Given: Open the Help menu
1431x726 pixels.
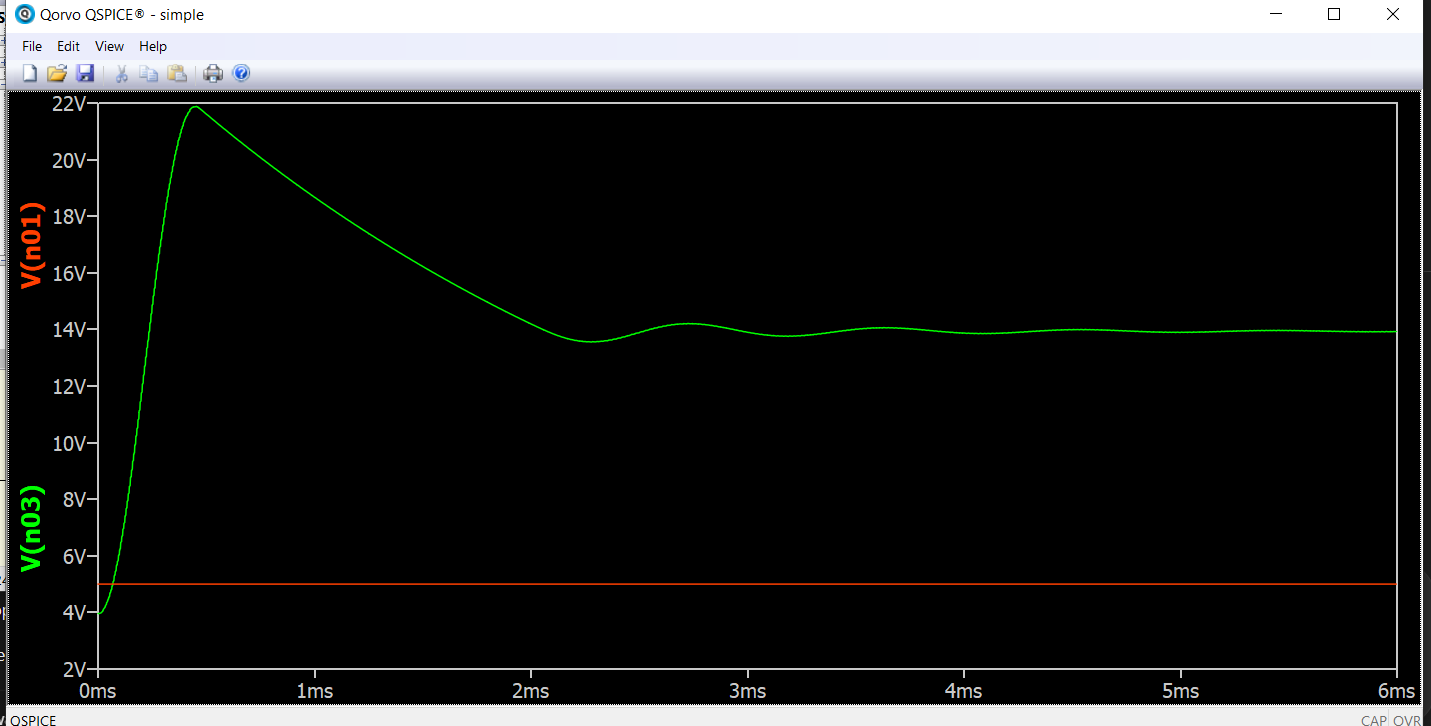Looking at the screenshot, I should [x=153, y=46].
